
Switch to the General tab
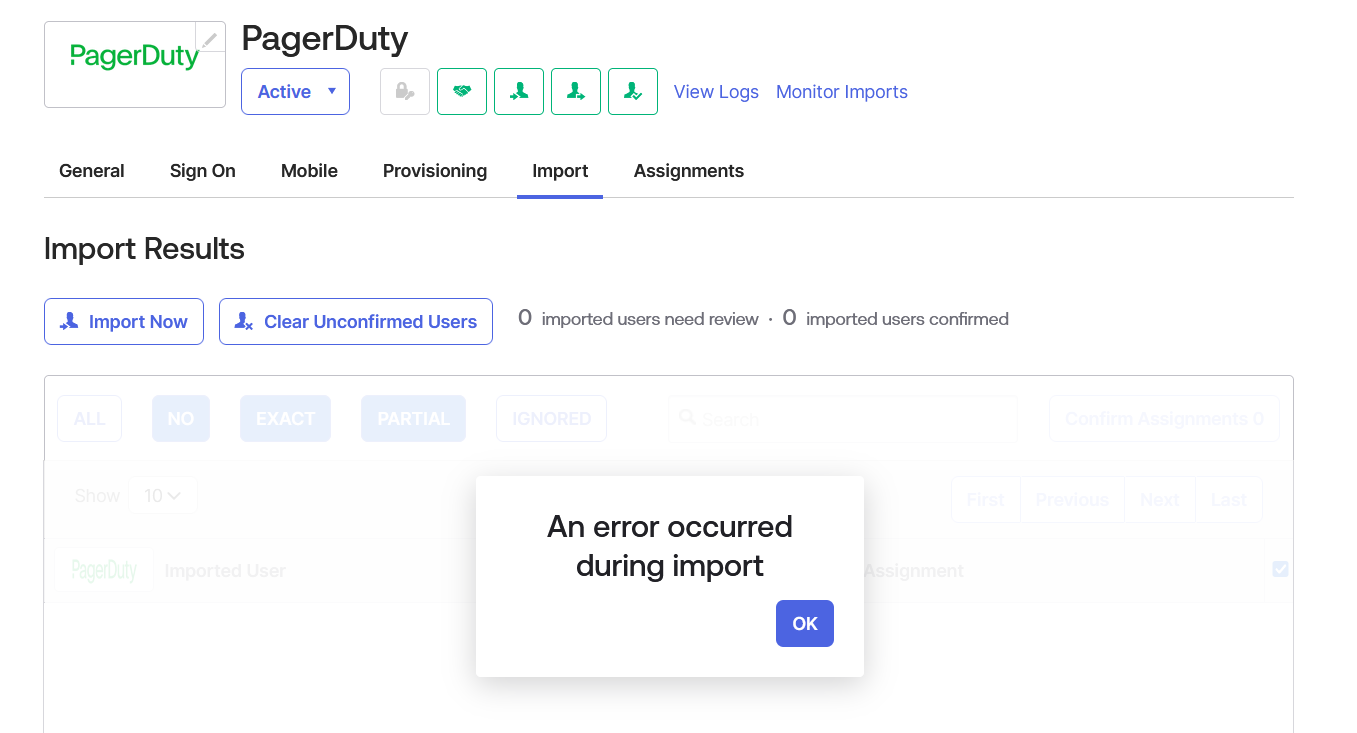pyautogui.click(x=92, y=171)
